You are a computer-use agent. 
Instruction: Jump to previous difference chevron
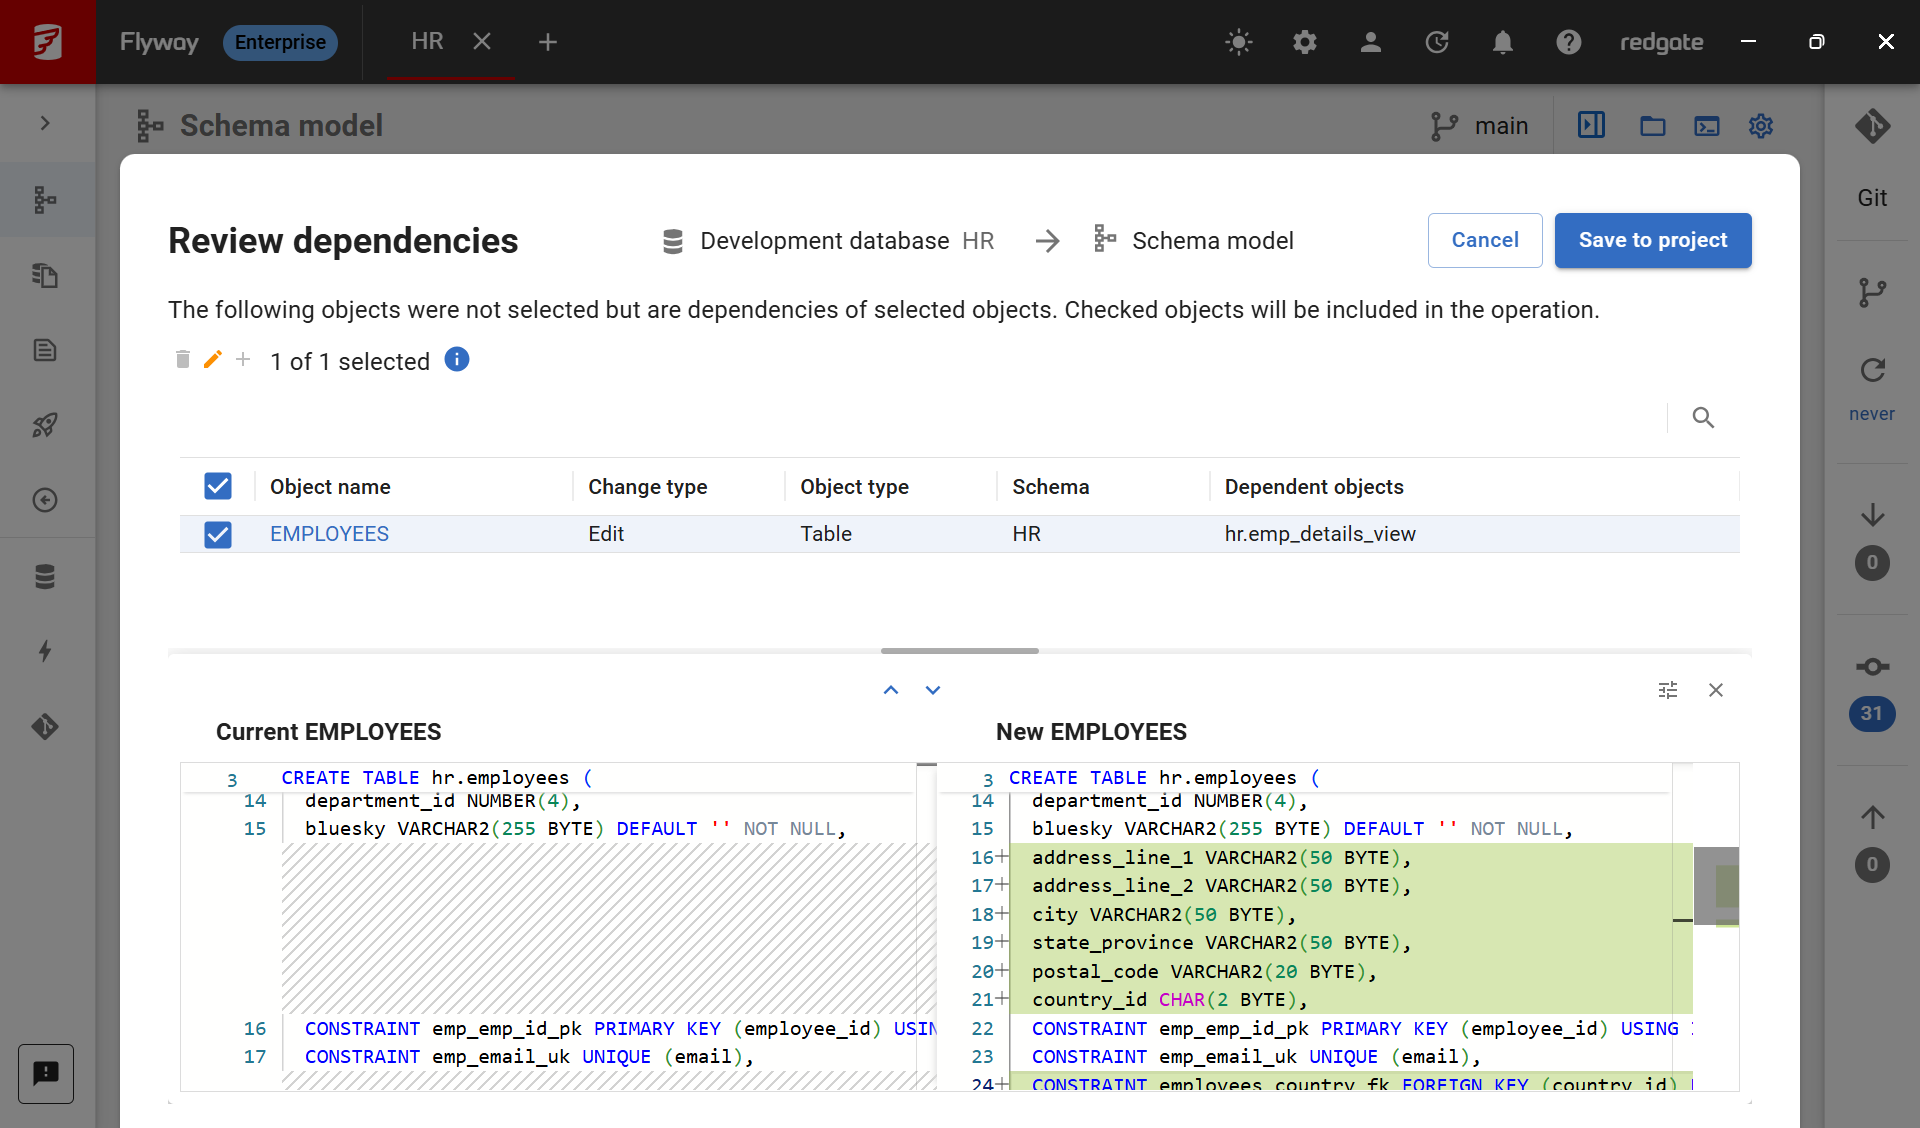click(x=891, y=690)
